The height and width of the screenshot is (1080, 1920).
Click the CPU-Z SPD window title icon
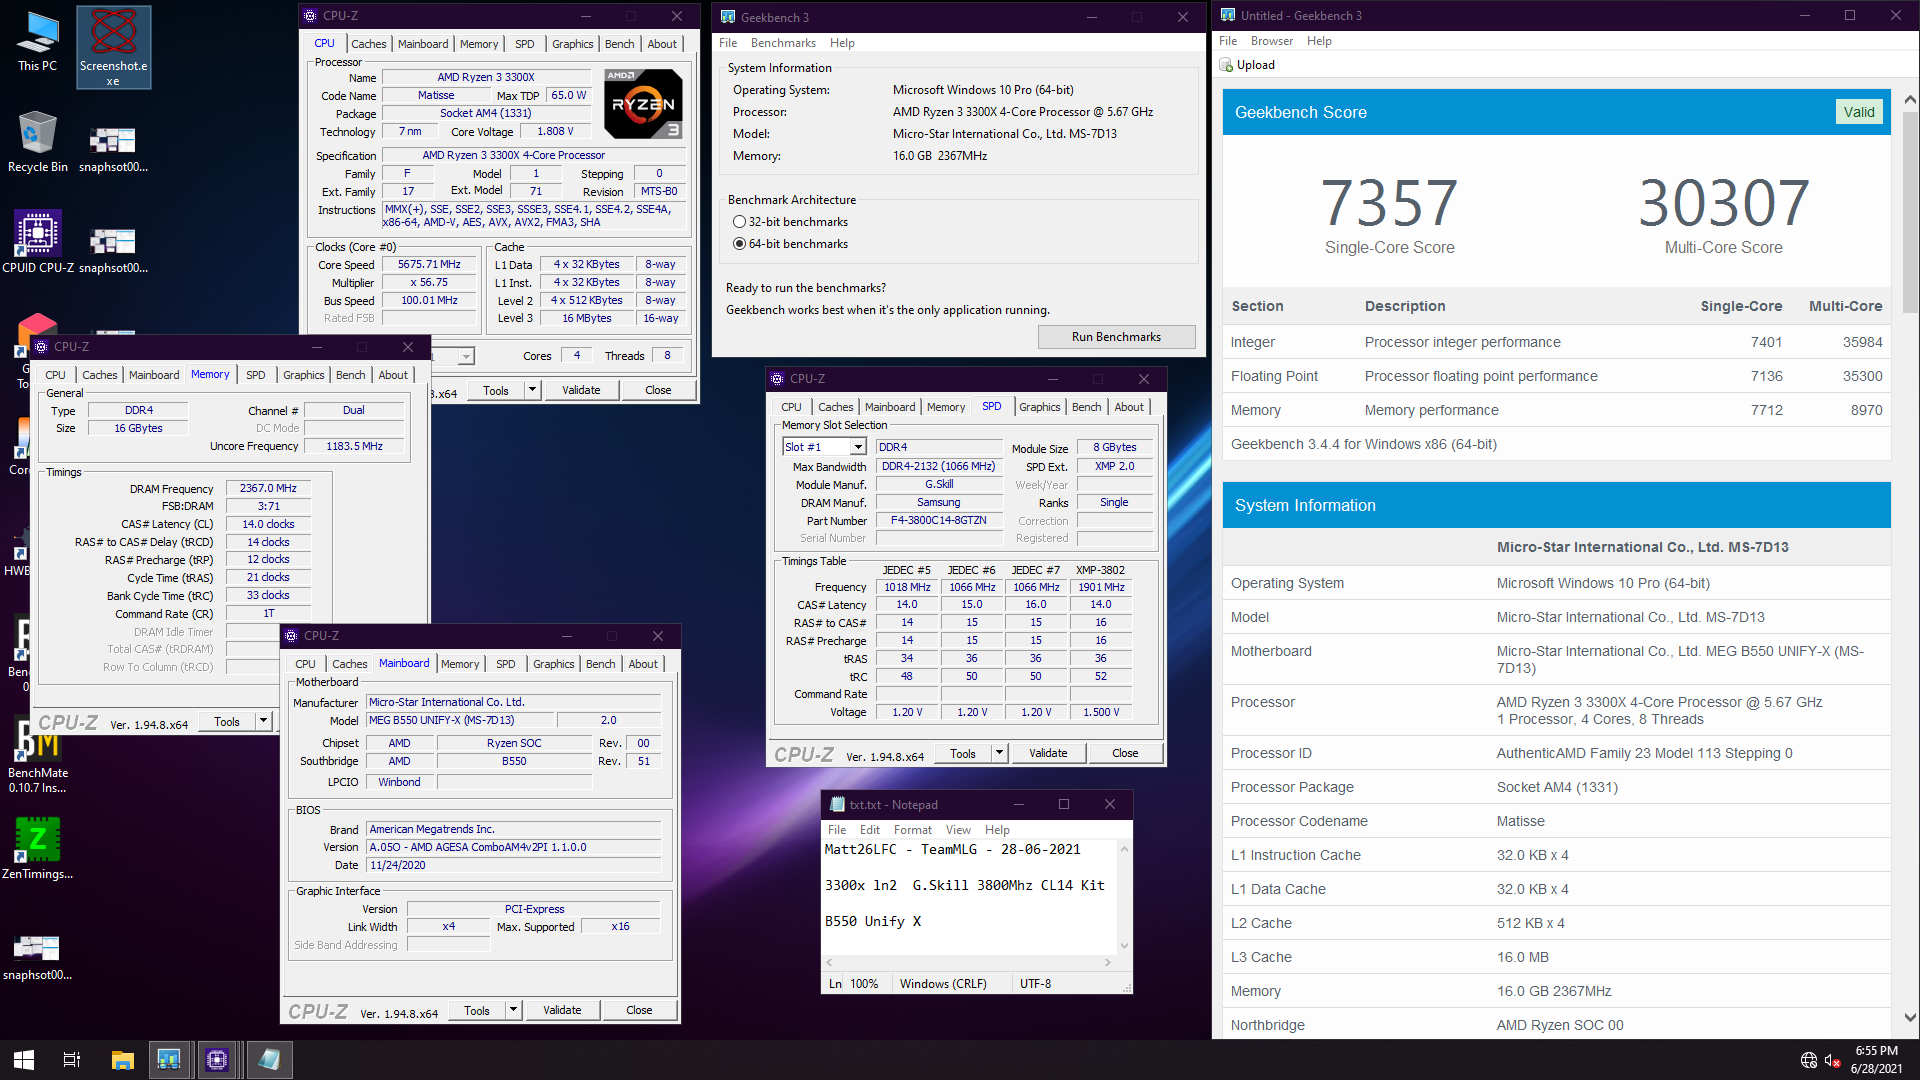(777, 379)
